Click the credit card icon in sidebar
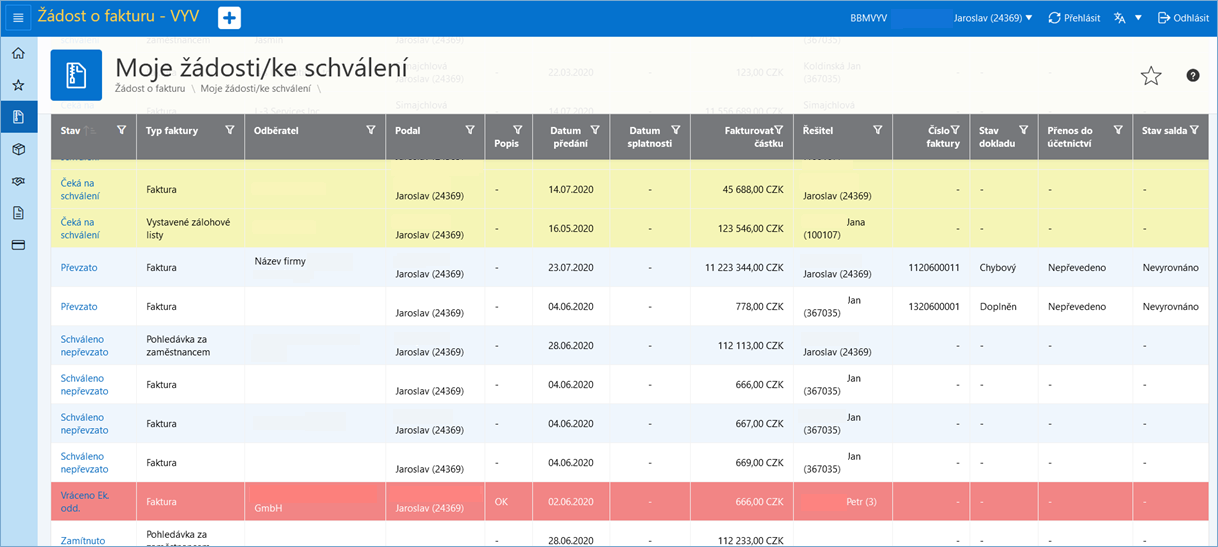This screenshot has height=547, width=1218. (x=18, y=244)
